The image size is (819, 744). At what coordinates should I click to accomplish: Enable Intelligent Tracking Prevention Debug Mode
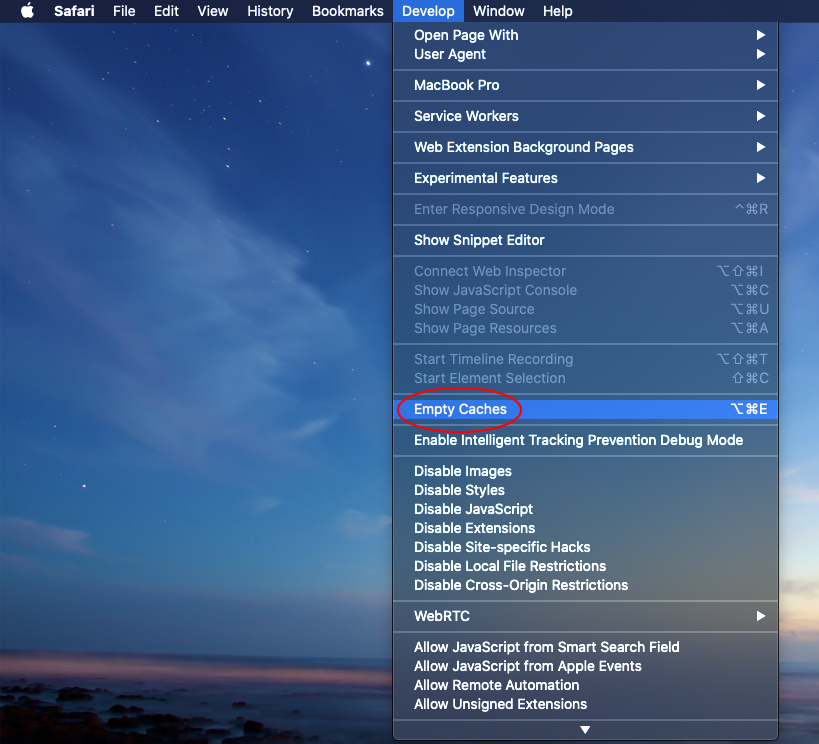[586, 440]
